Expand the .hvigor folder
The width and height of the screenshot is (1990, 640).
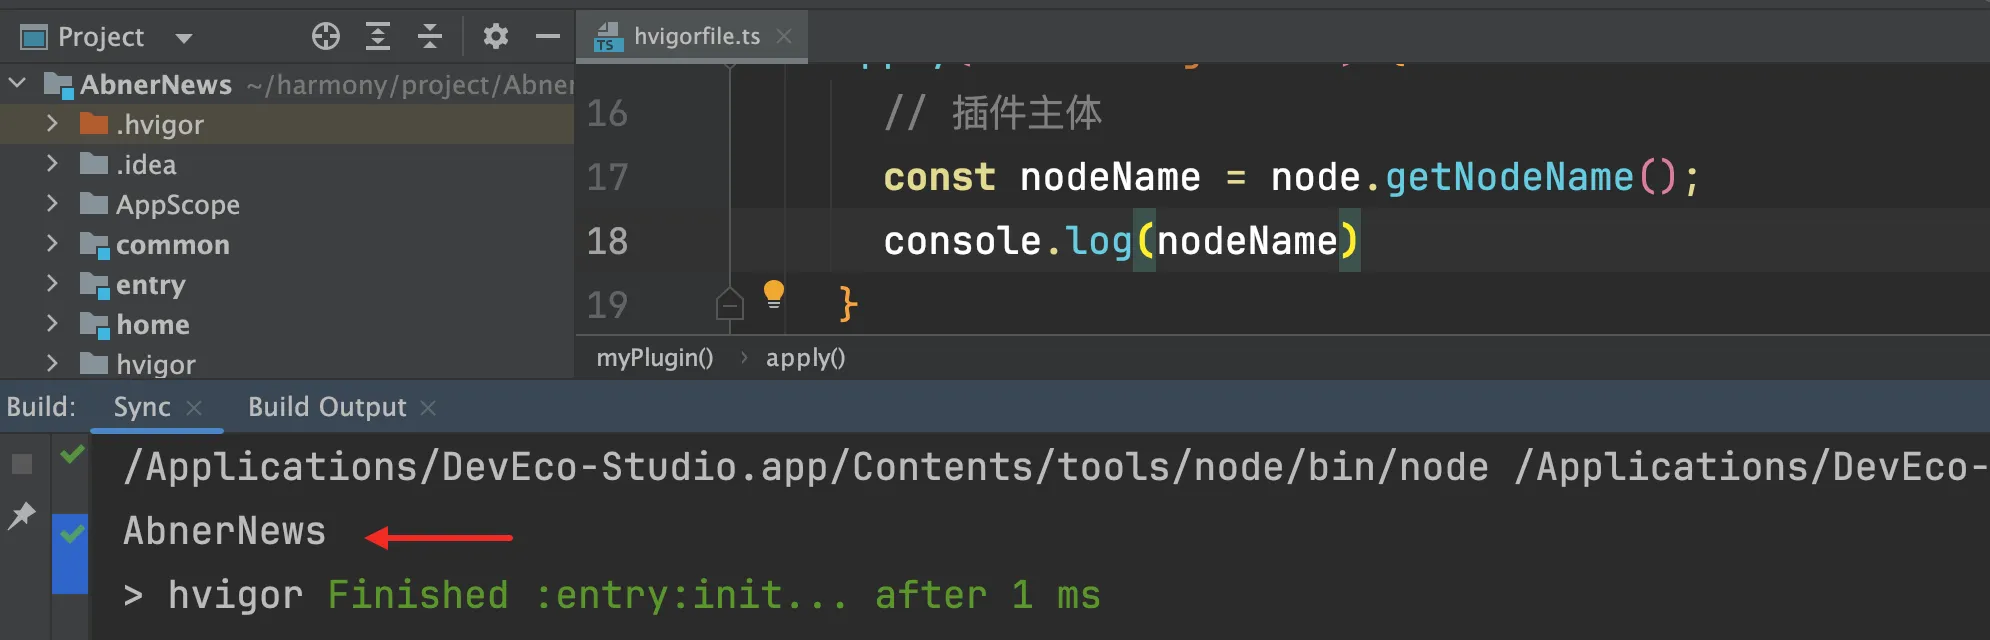click(52, 123)
